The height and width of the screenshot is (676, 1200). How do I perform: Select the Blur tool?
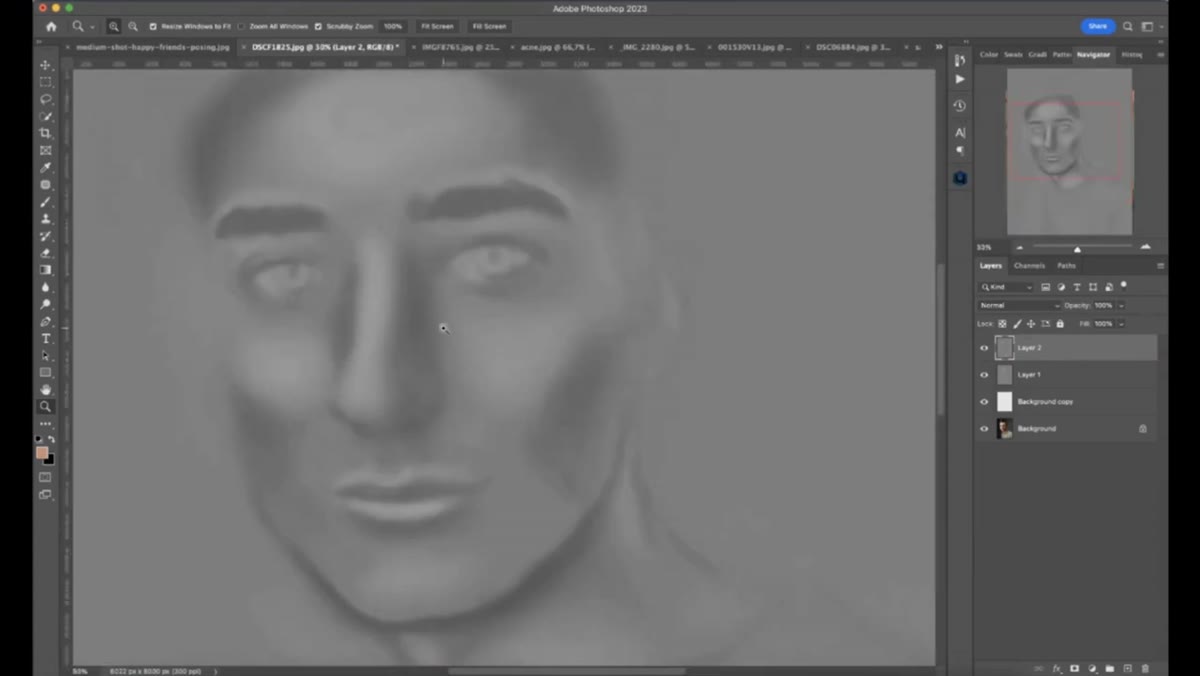pyautogui.click(x=45, y=287)
